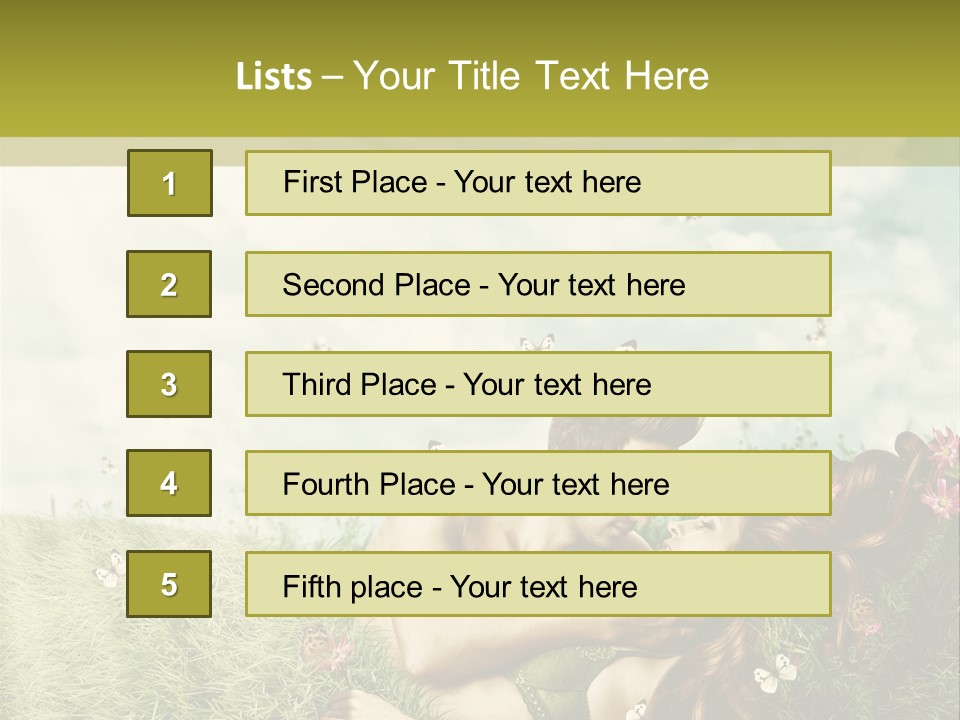Click the faint butterfly above the Third Place box
The height and width of the screenshot is (720, 960).
(537, 343)
